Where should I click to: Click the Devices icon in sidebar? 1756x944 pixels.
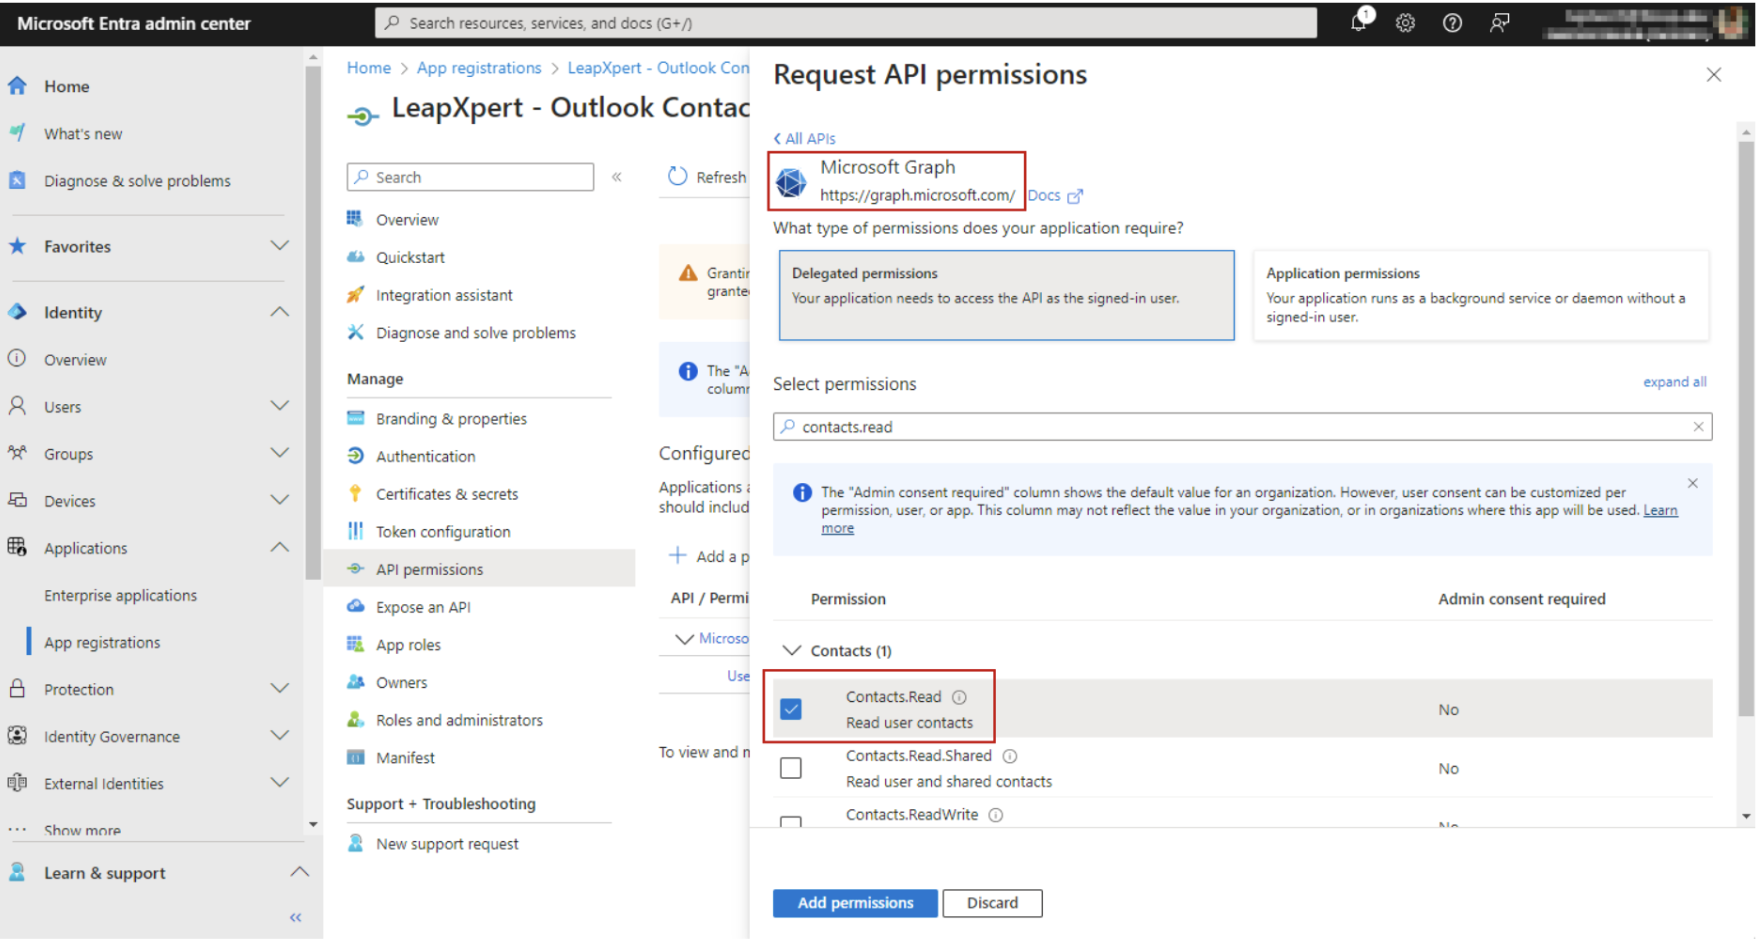click(17, 500)
